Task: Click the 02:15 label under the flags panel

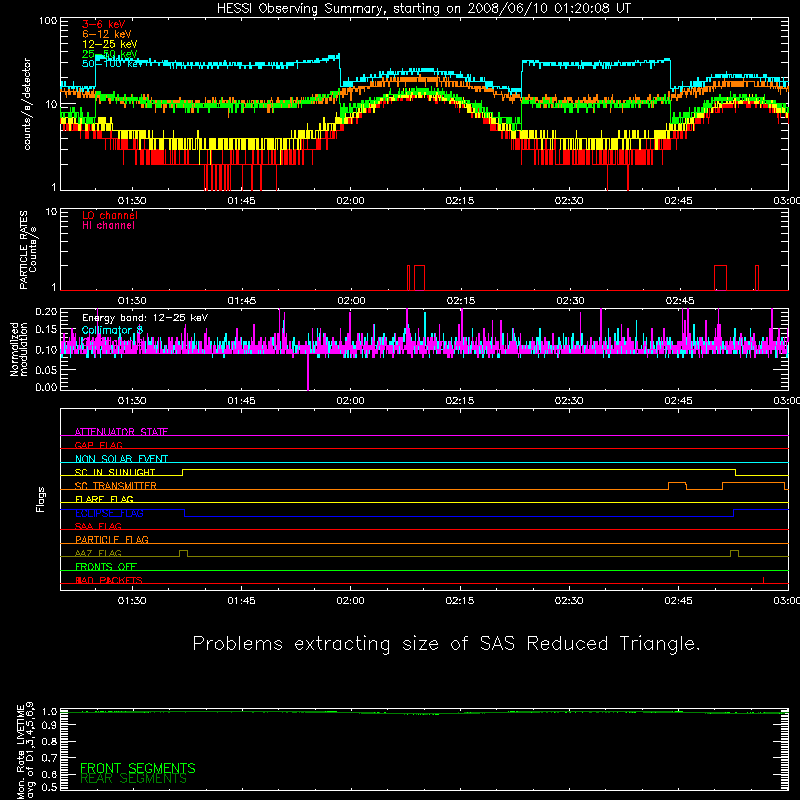Action: [x=460, y=601]
